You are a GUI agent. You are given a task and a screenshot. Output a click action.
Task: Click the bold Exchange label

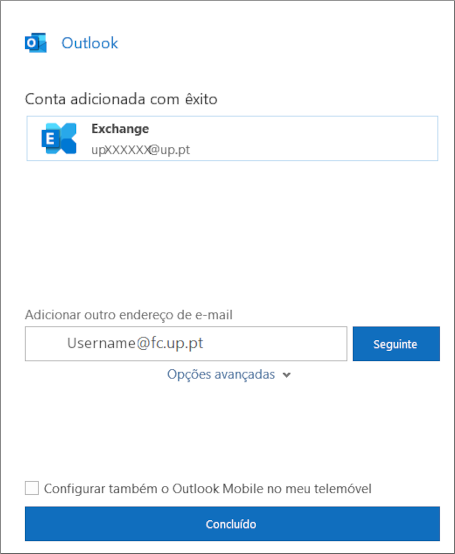(x=120, y=129)
